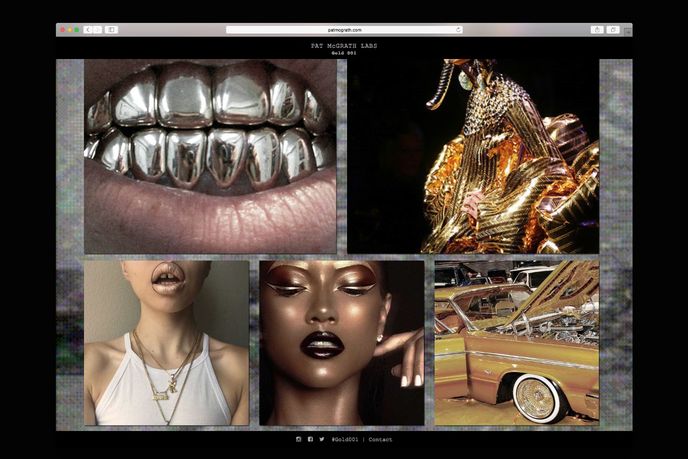
Task: Toggle the Safari sidebar button
Action: (111, 30)
